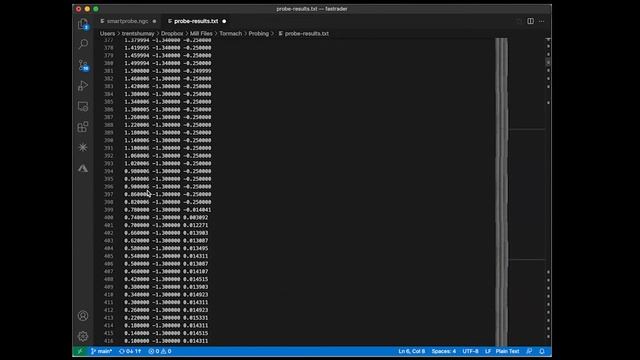Open the Azure triangle icon in activity bar

coord(83,168)
